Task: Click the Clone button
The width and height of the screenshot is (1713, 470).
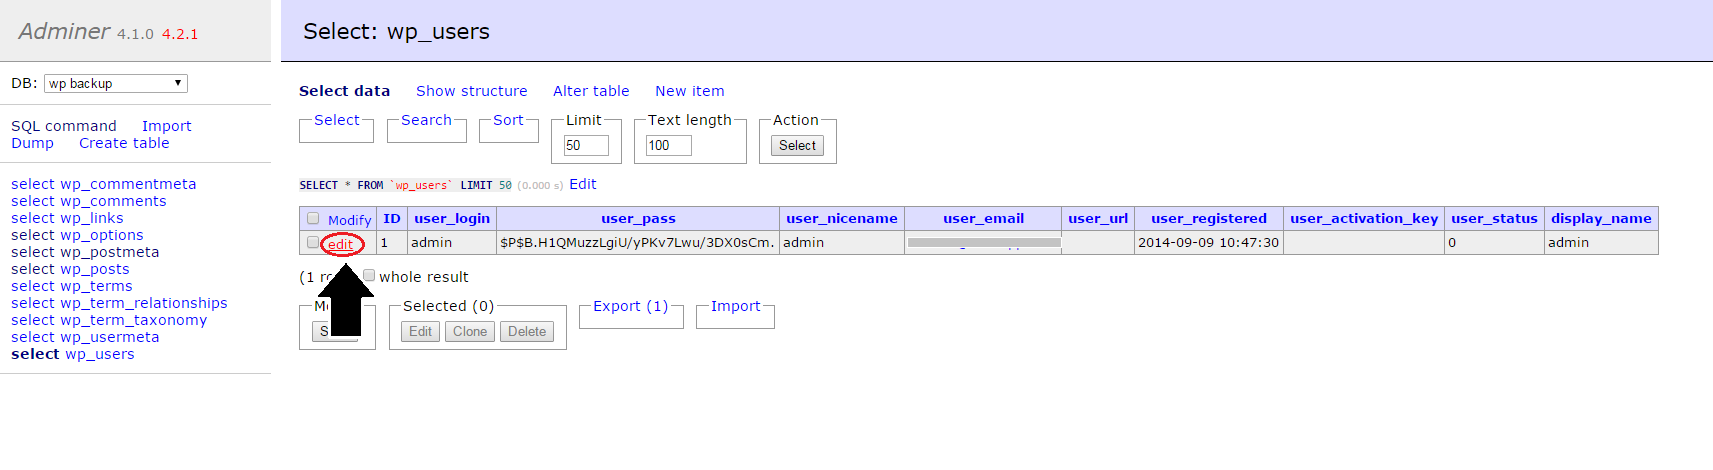Action: pyautogui.click(x=469, y=331)
